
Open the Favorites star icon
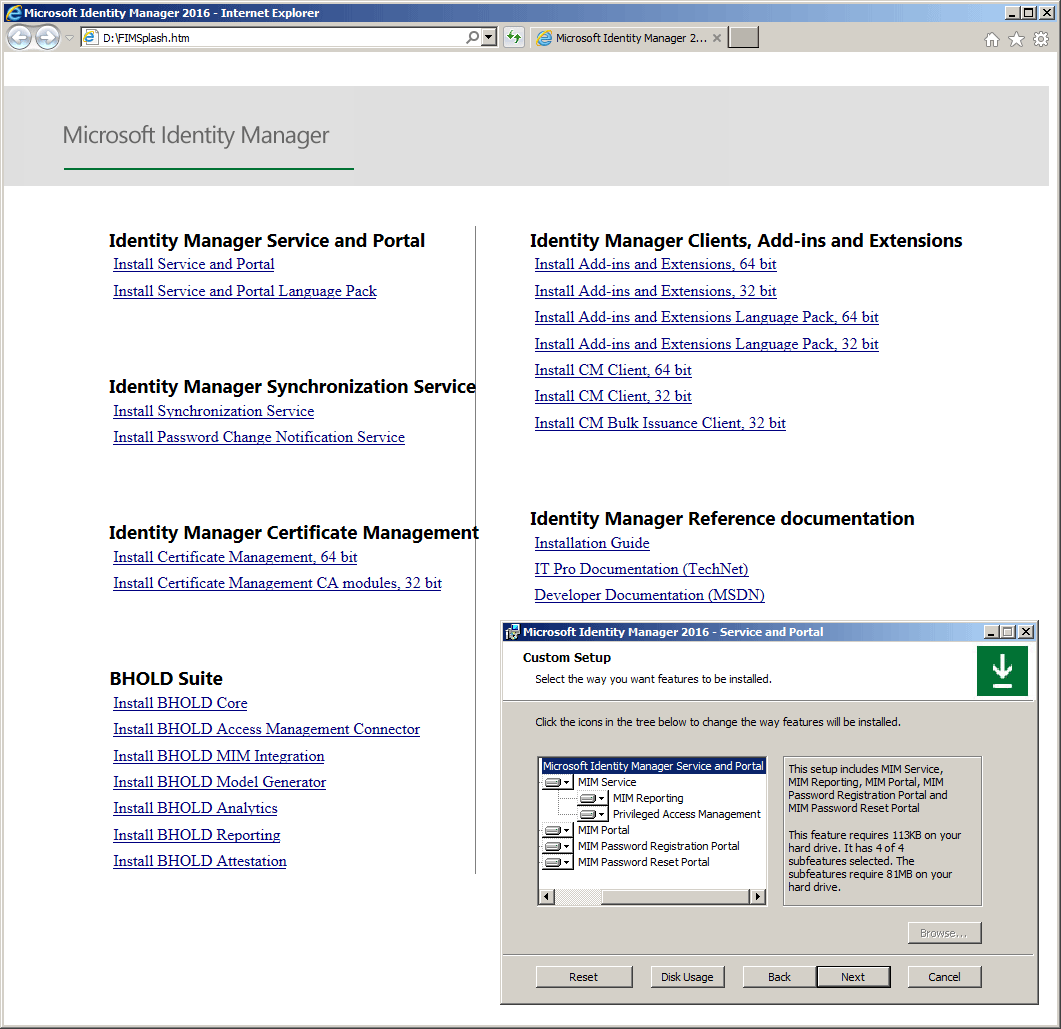coord(1016,39)
